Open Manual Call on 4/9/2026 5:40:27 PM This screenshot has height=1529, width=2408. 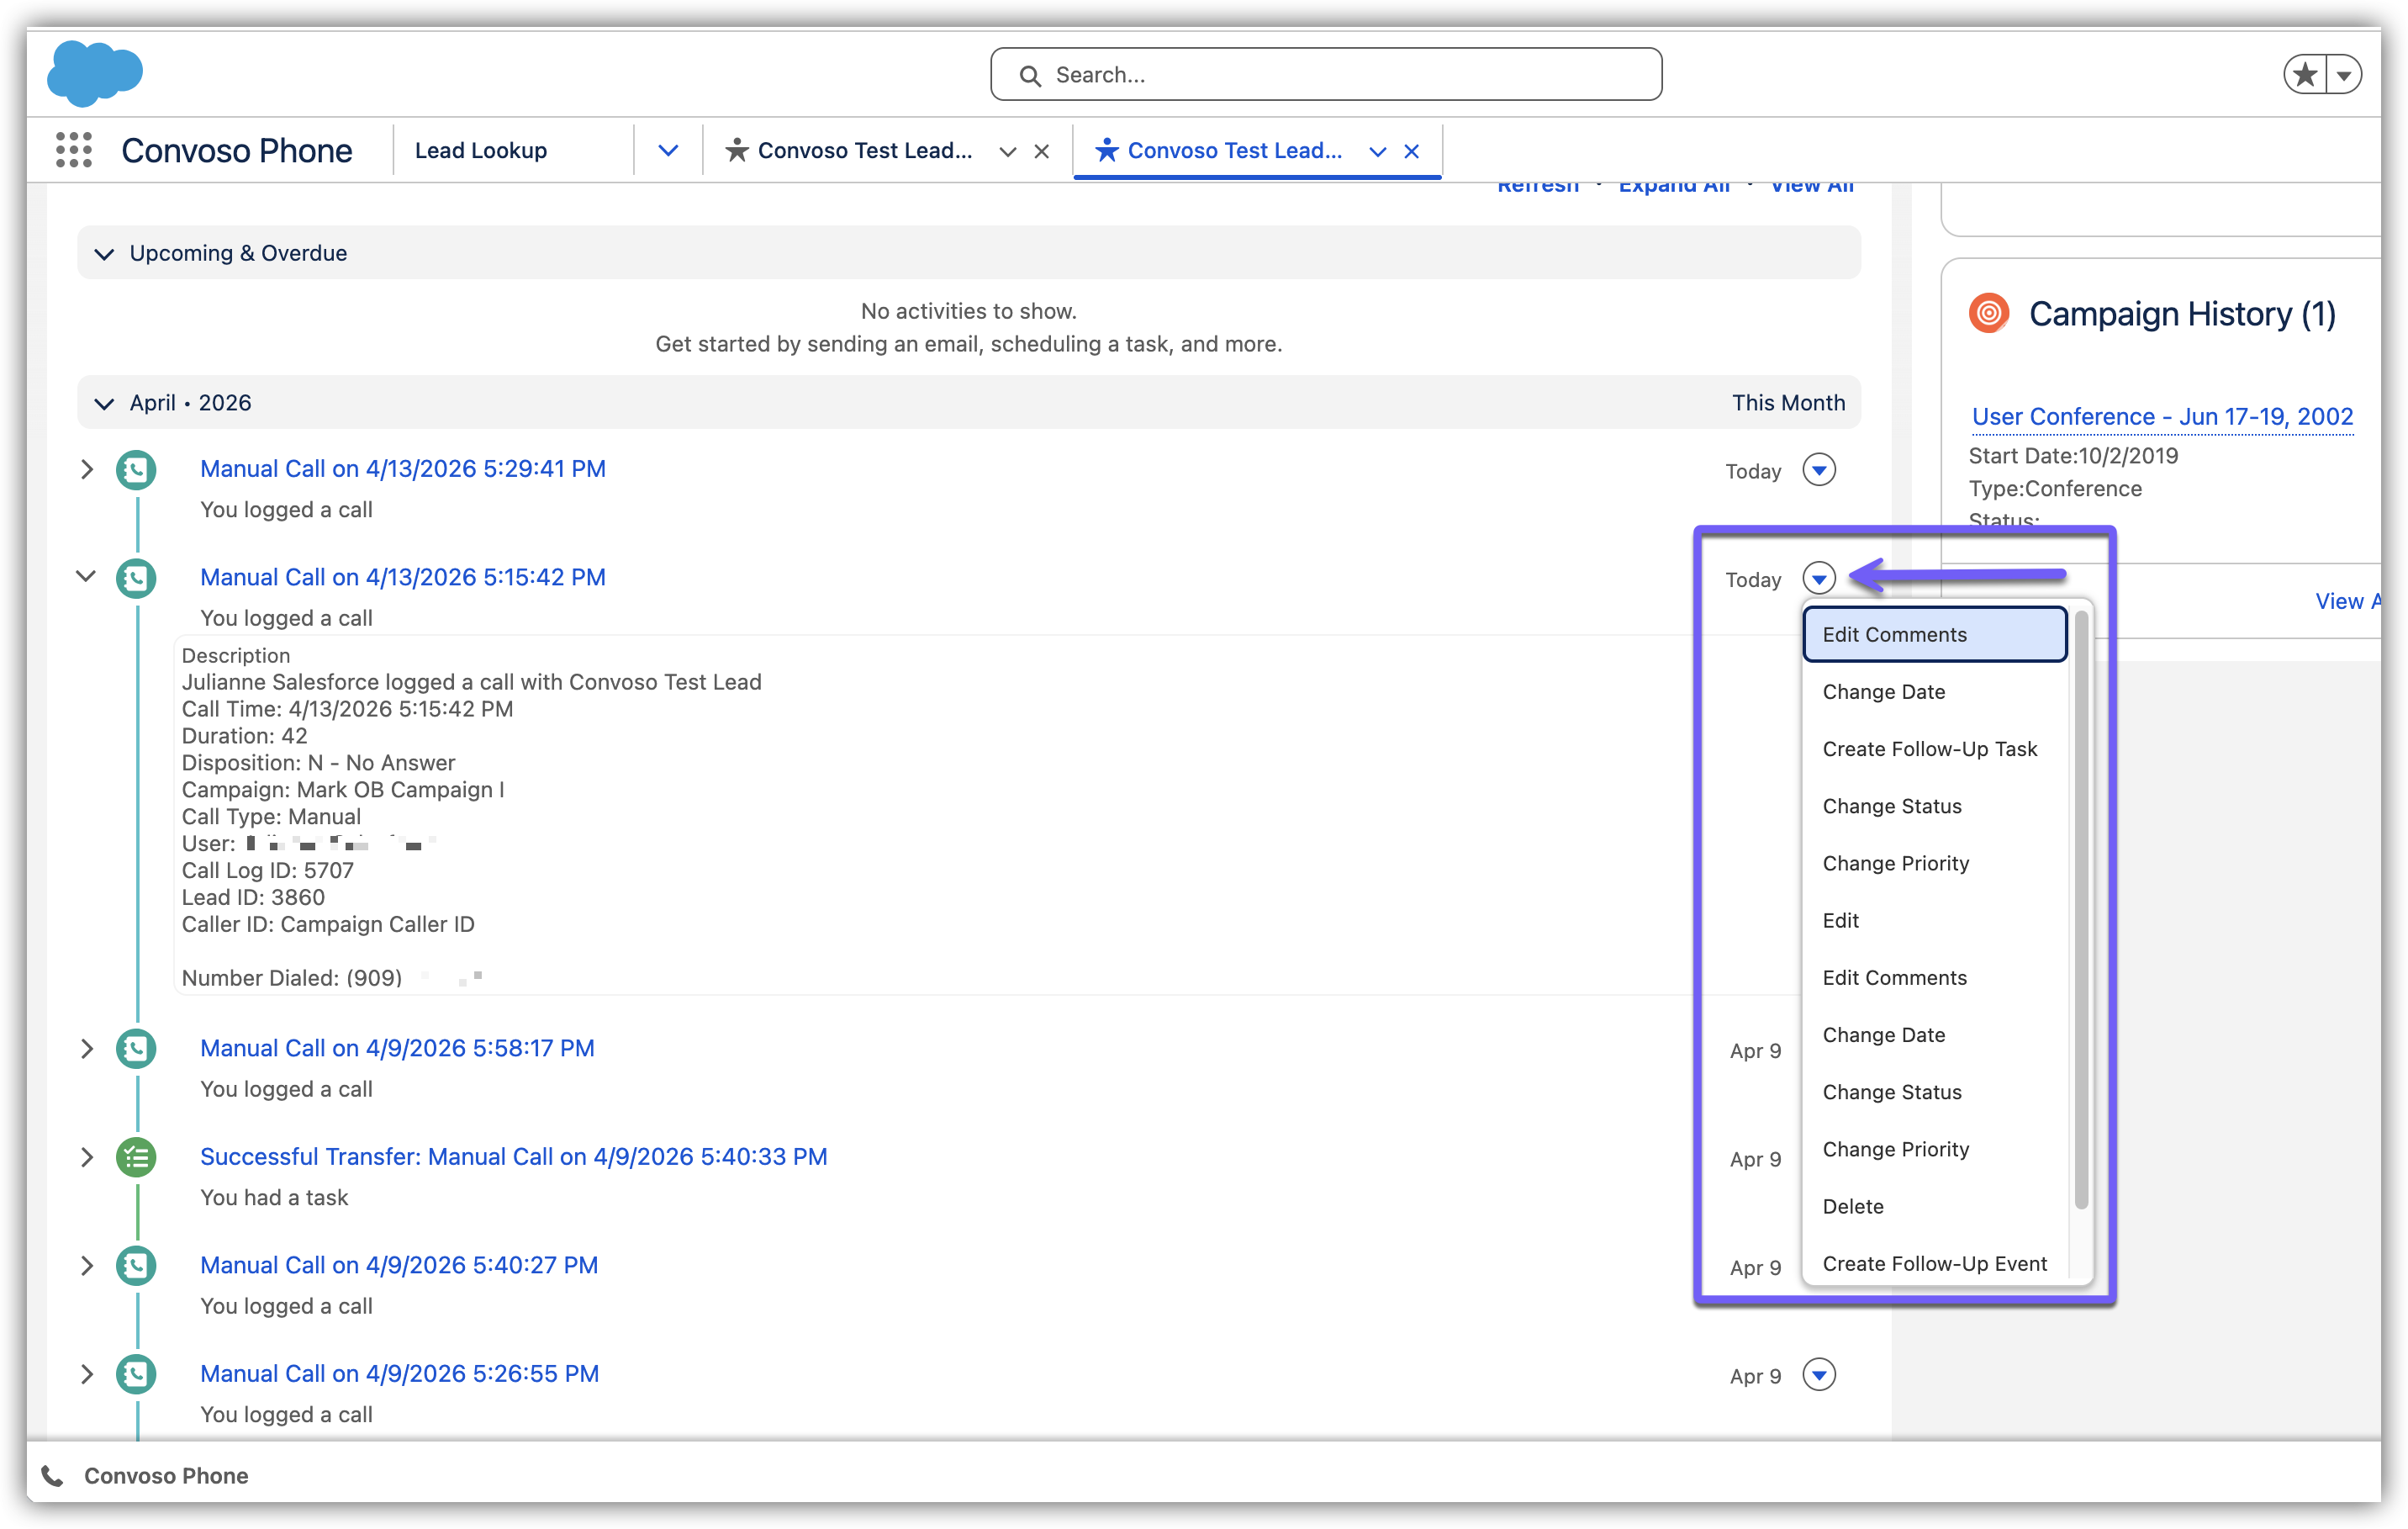coord(398,1265)
